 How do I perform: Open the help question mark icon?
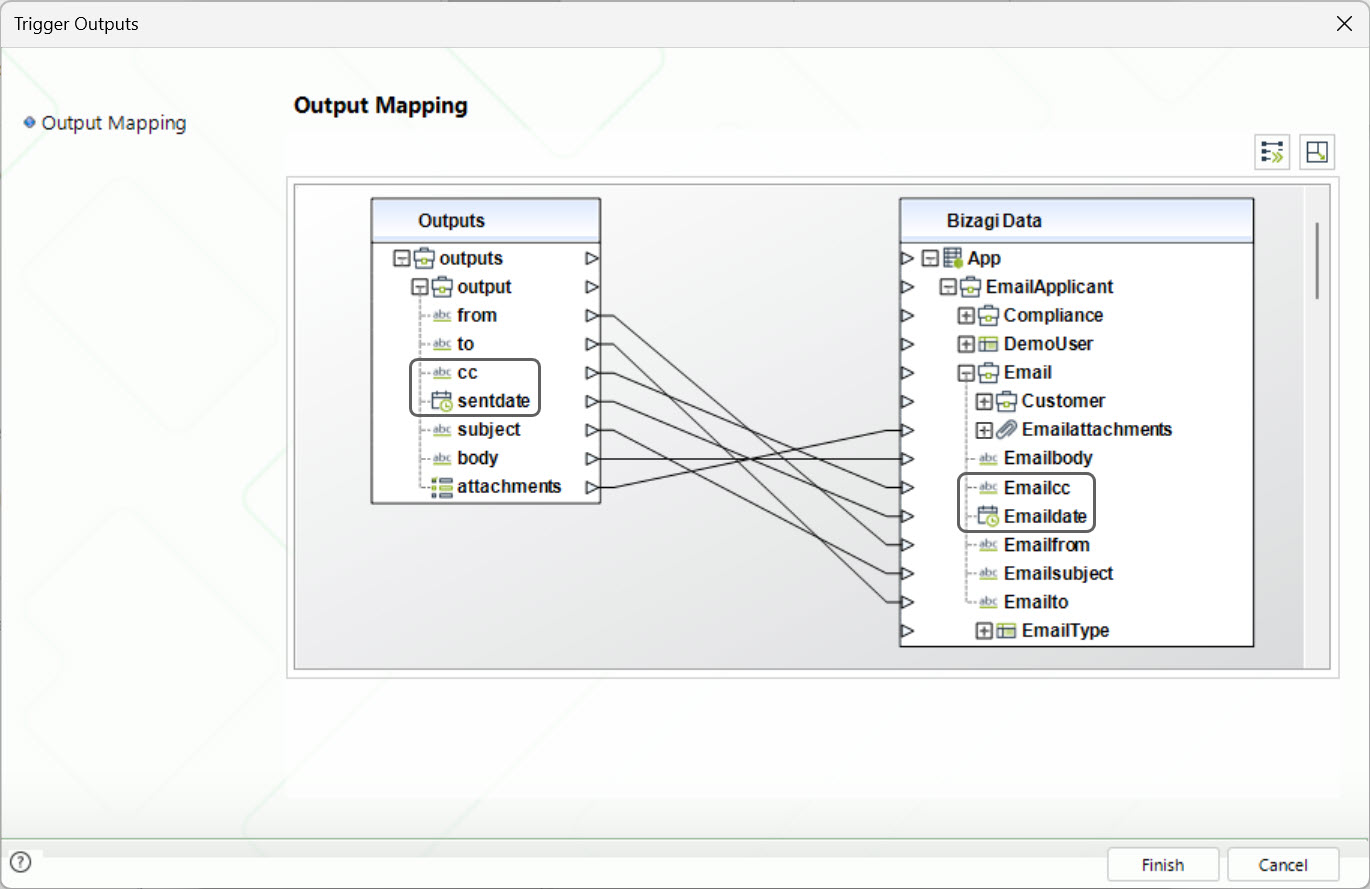pos(20,862)
